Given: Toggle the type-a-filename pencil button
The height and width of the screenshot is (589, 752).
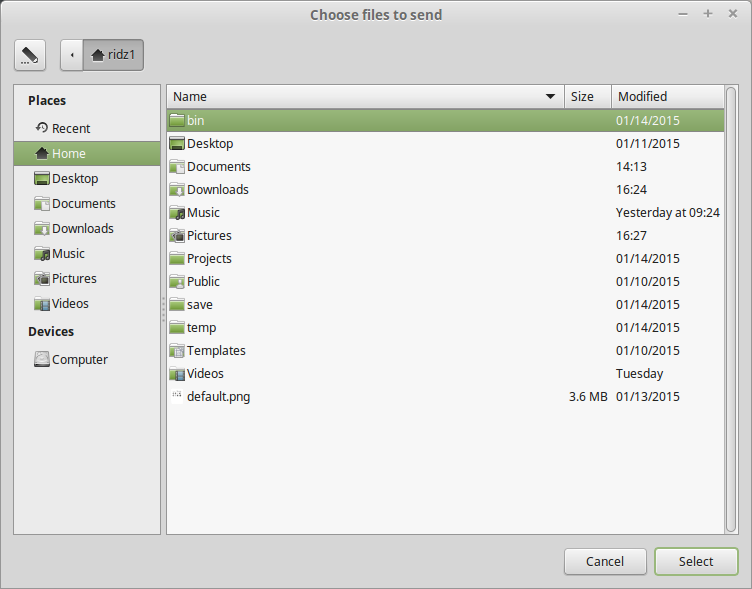Looking at the screenshot, I should 30,55.
